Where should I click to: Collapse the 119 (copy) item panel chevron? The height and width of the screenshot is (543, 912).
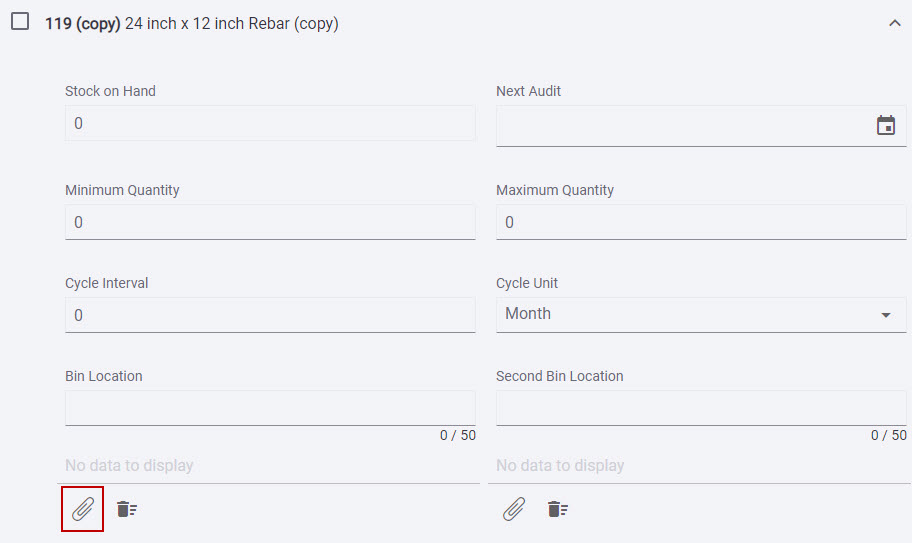895,23
